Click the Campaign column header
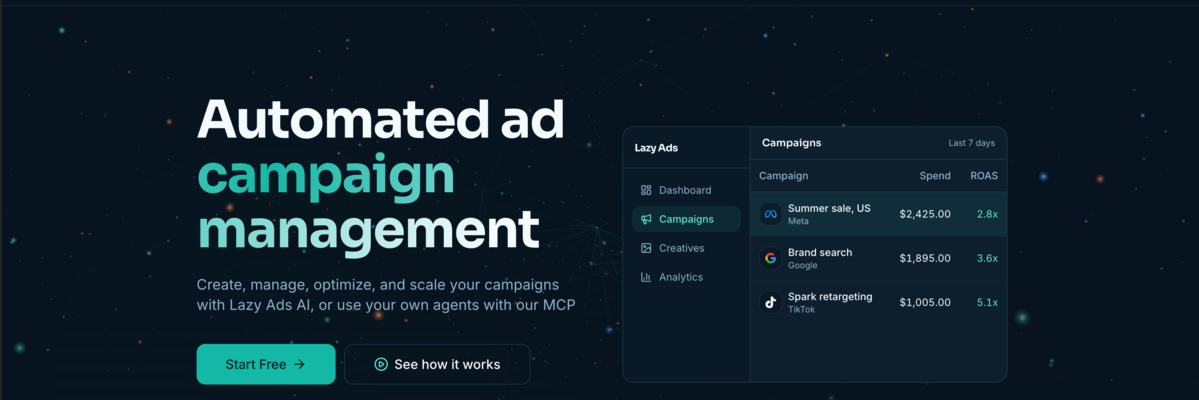Image resolution: width=1199 pixels, height=400 pixels. point(783,176)
